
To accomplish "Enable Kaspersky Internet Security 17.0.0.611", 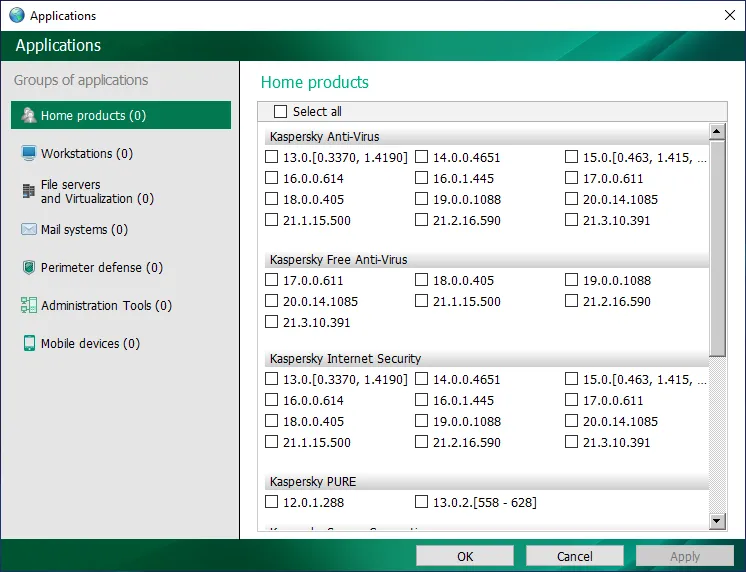I will pyautogui.click(x=571, y=400).
